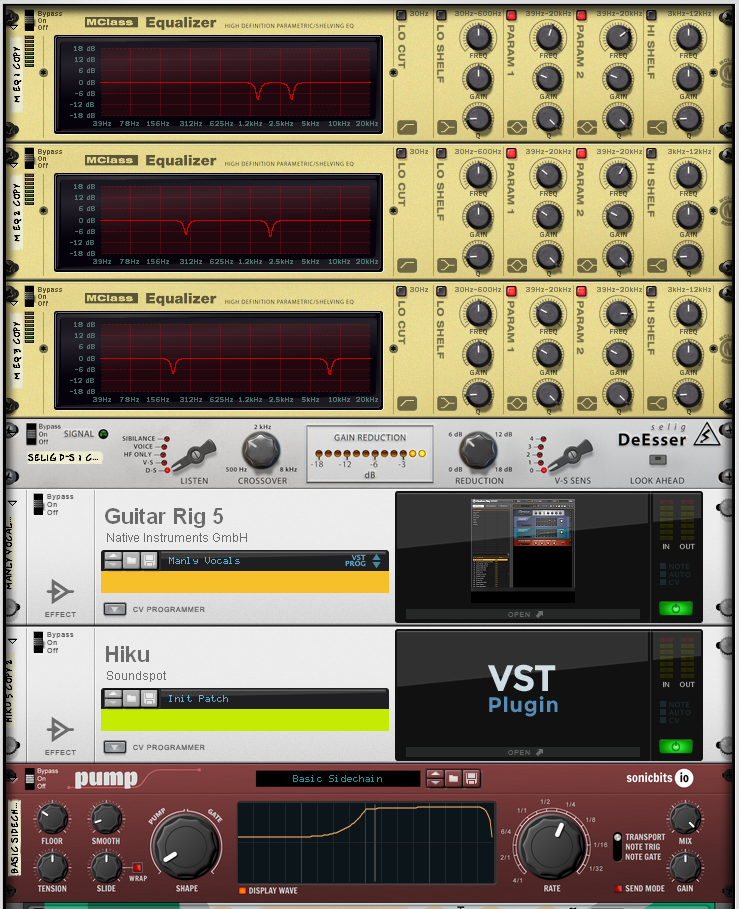Click the CROSSOVER knob on the DeEsser
The image size is (739, 909).
click(261, 450)
